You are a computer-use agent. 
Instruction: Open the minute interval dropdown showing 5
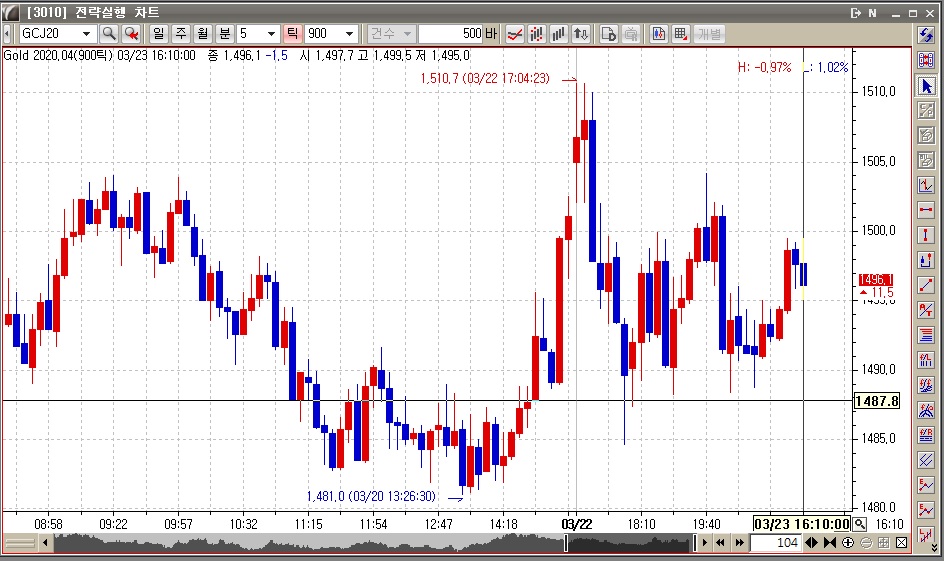[x=271, y=34]
